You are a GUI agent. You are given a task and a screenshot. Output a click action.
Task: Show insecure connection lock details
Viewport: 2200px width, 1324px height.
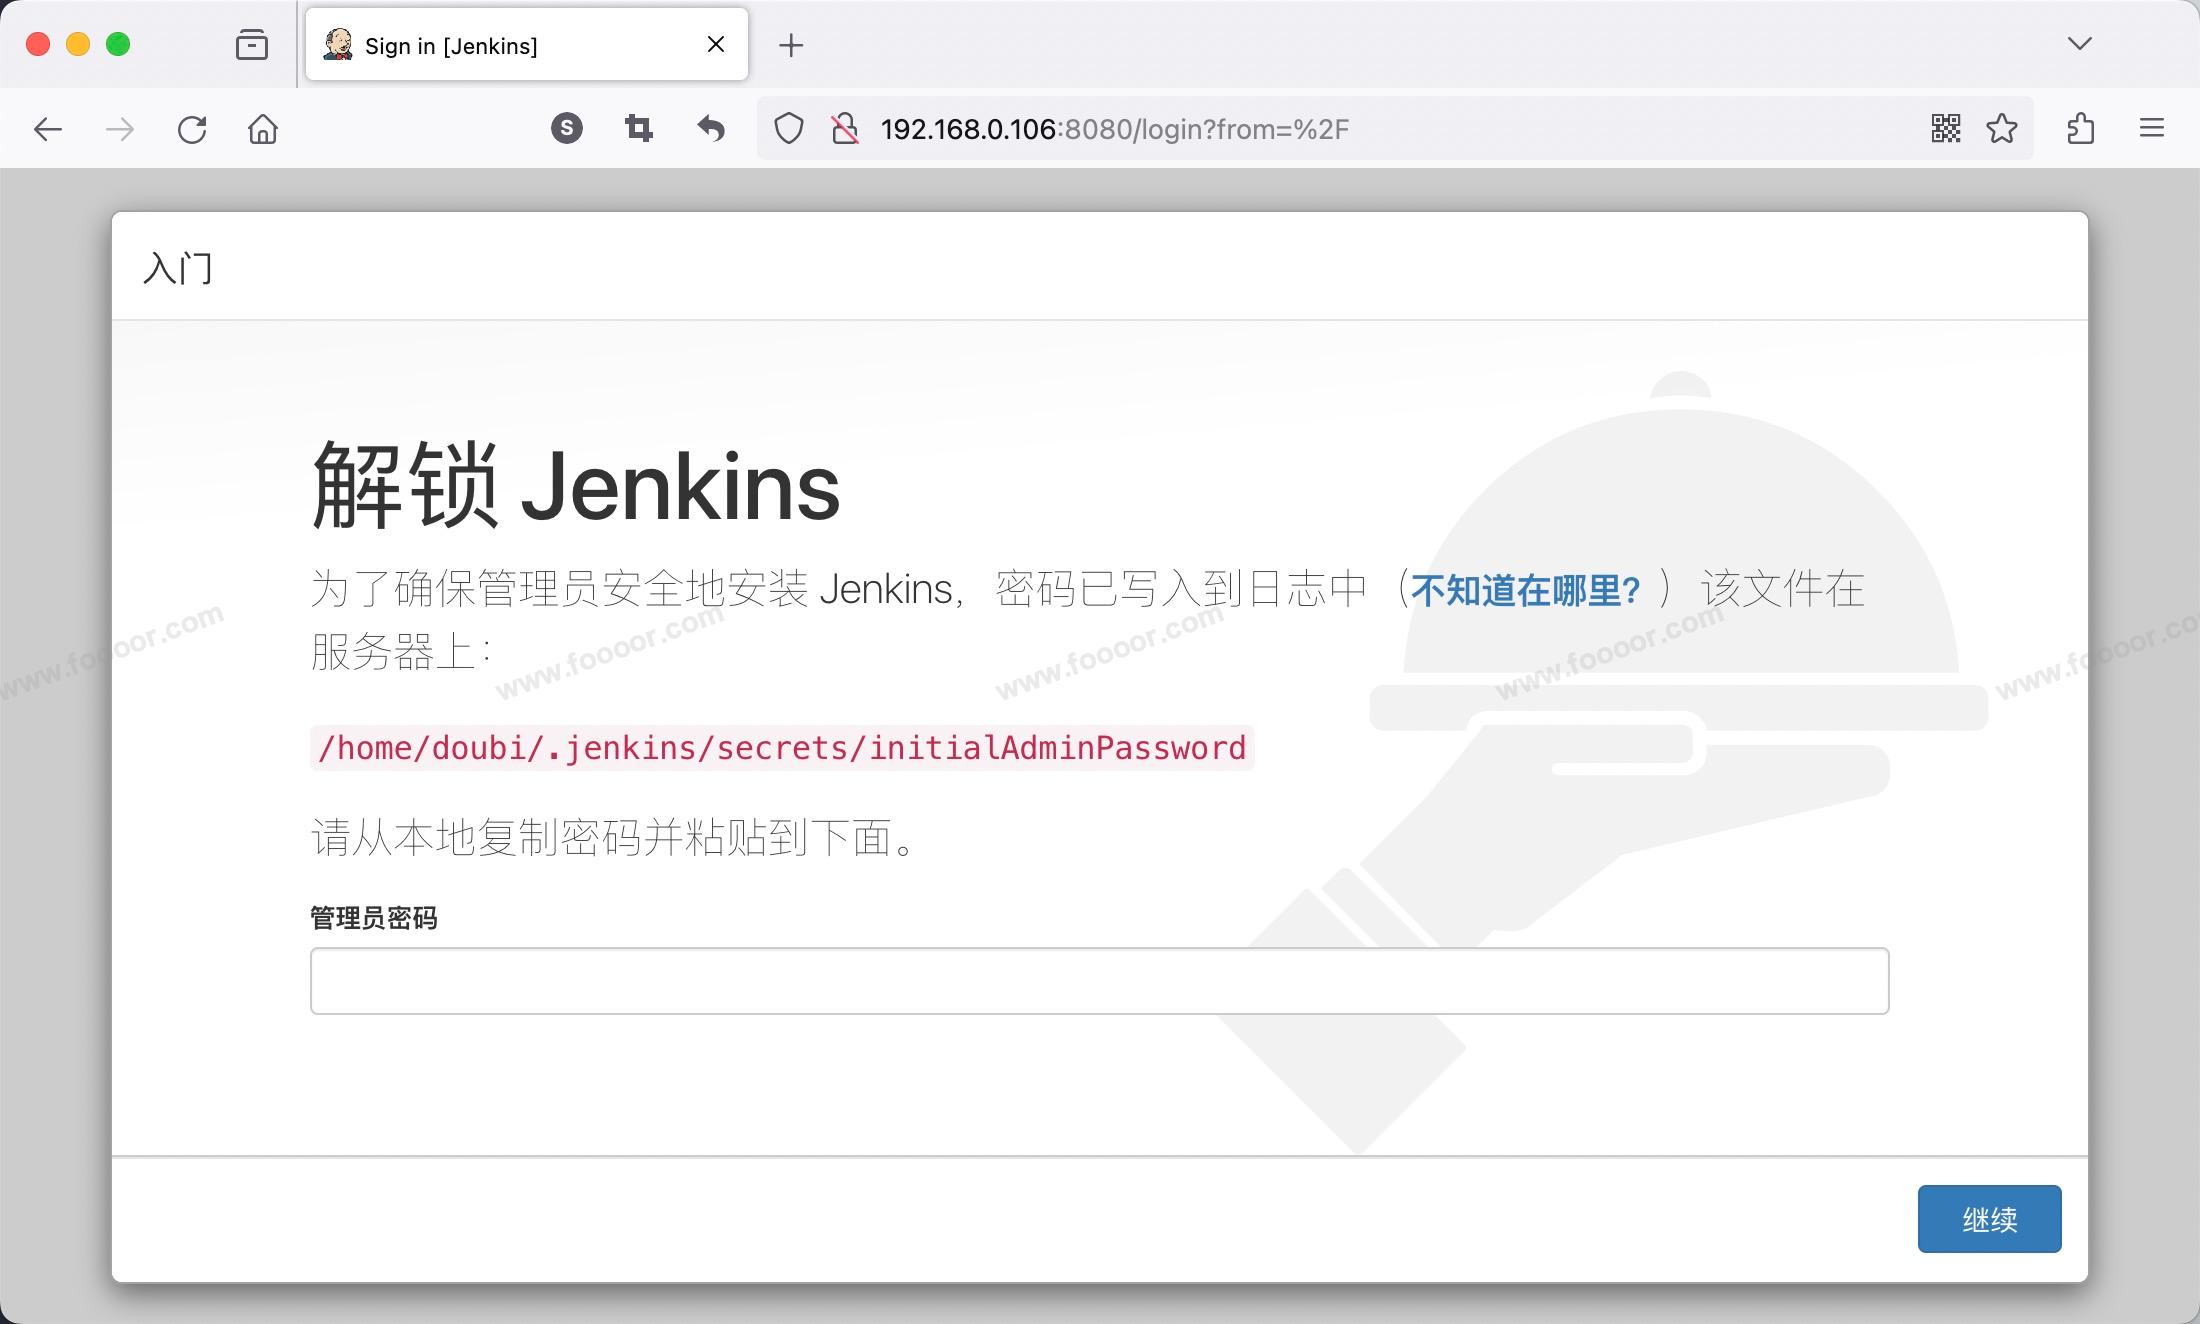[845, 129]
